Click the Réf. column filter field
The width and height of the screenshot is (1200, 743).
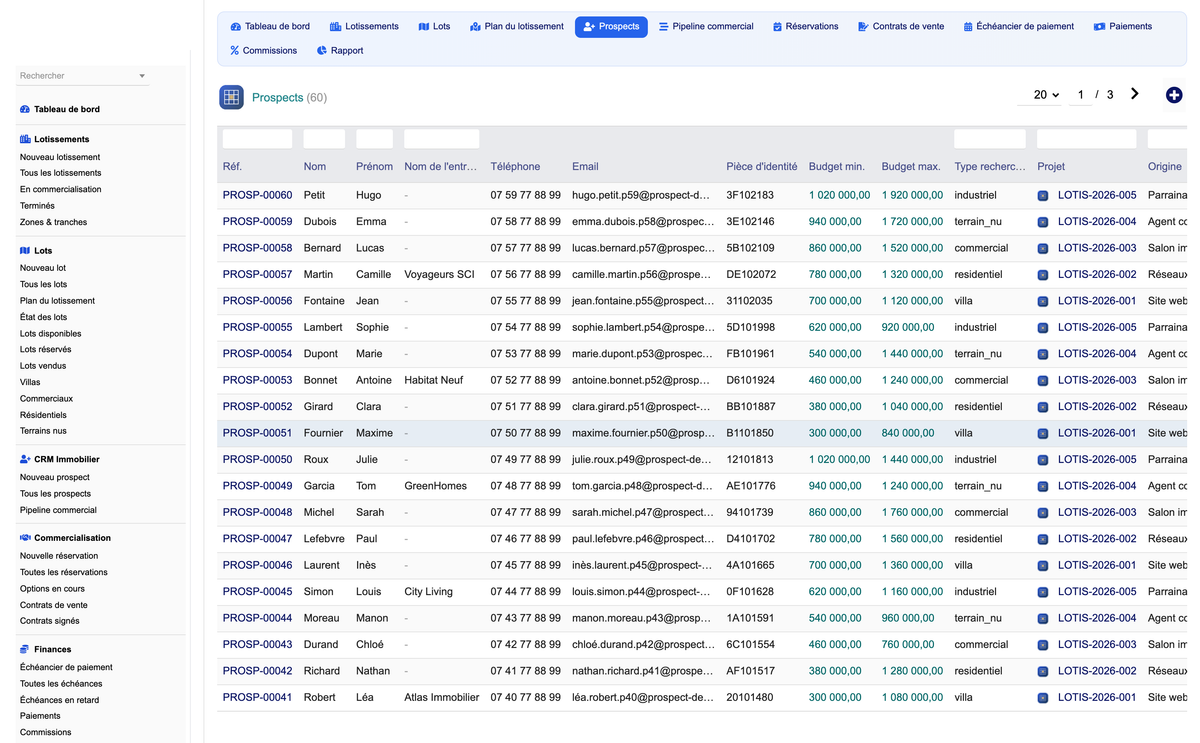[x=258, y=139]
